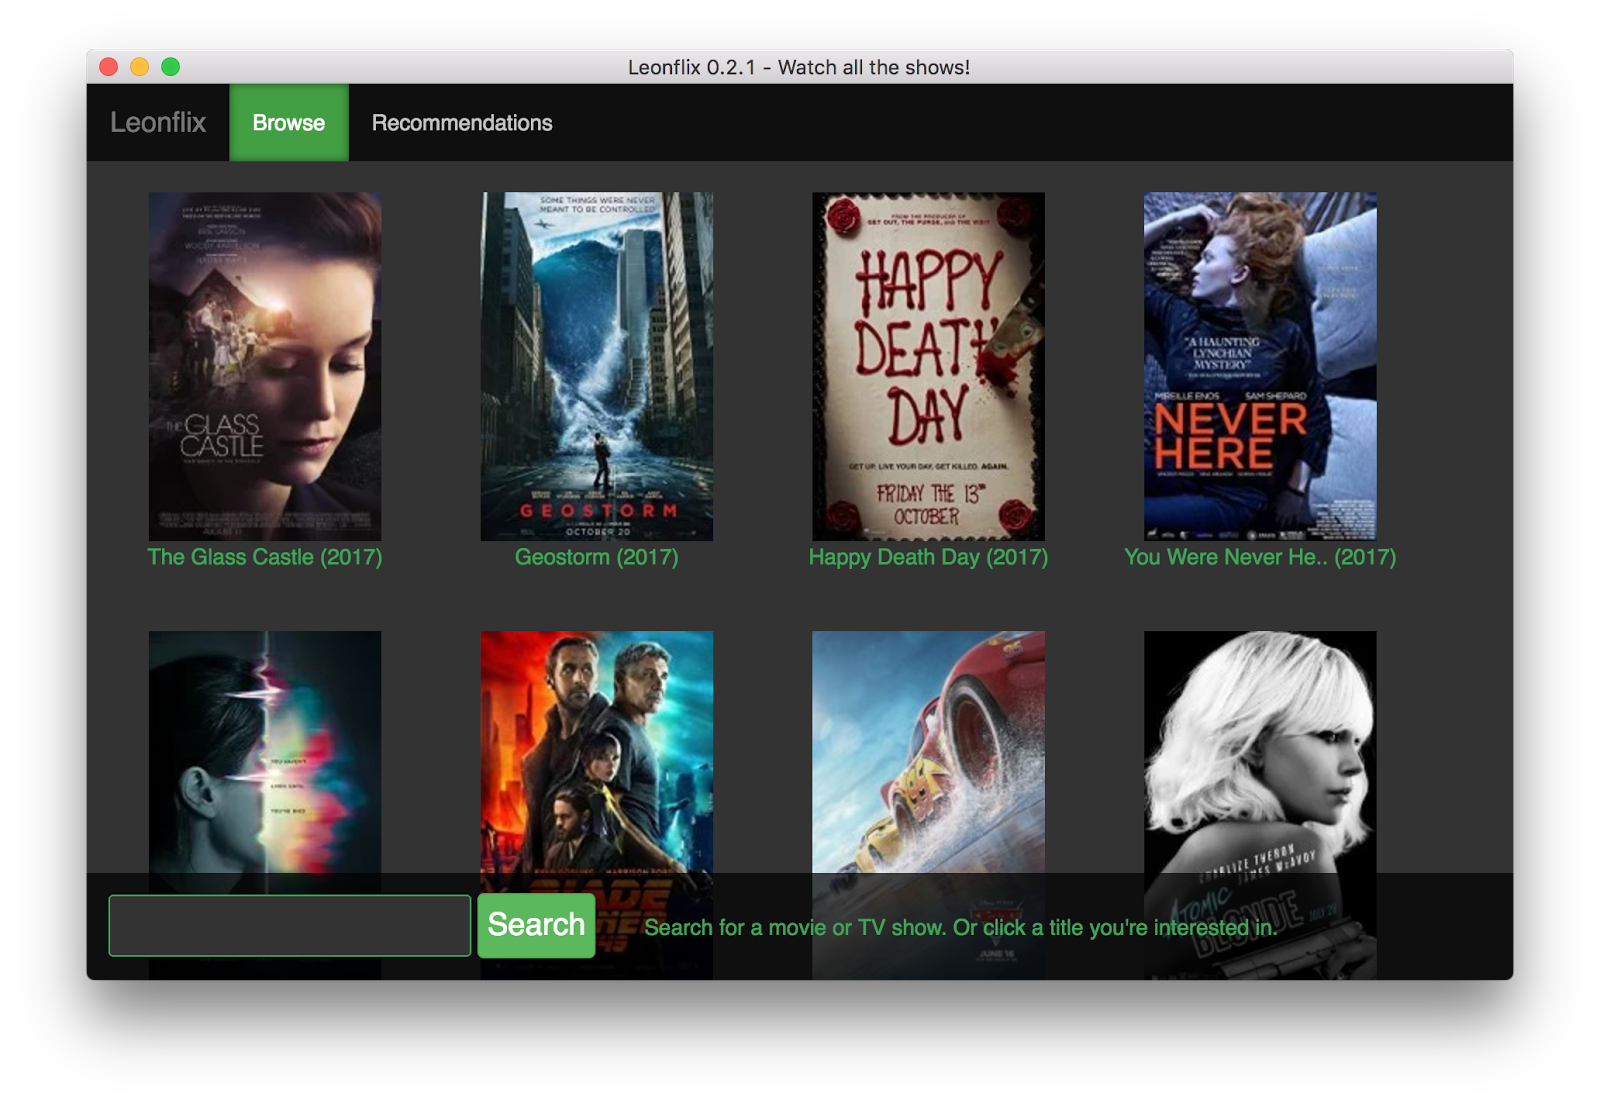The height and width of the screenshot is (1104, 1600).
Task: Open the Happy Death Day poster
Action: coord(928,366)
